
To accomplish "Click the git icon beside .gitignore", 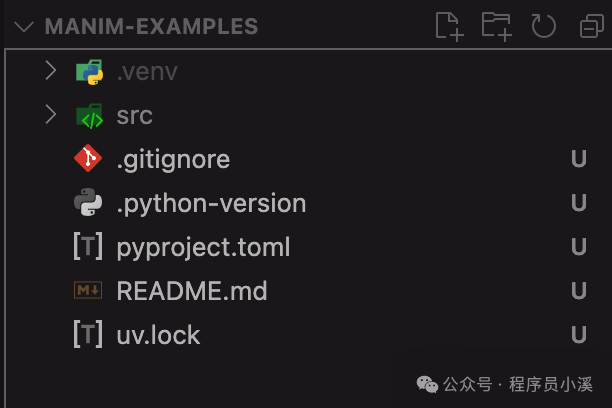I will [x=89, y=159].
